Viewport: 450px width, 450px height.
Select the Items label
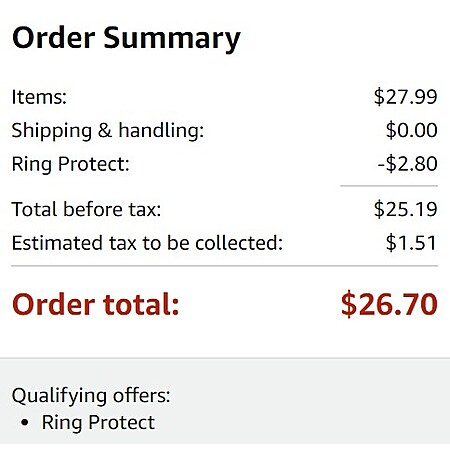pyautogui.click(x=39, y=97)
